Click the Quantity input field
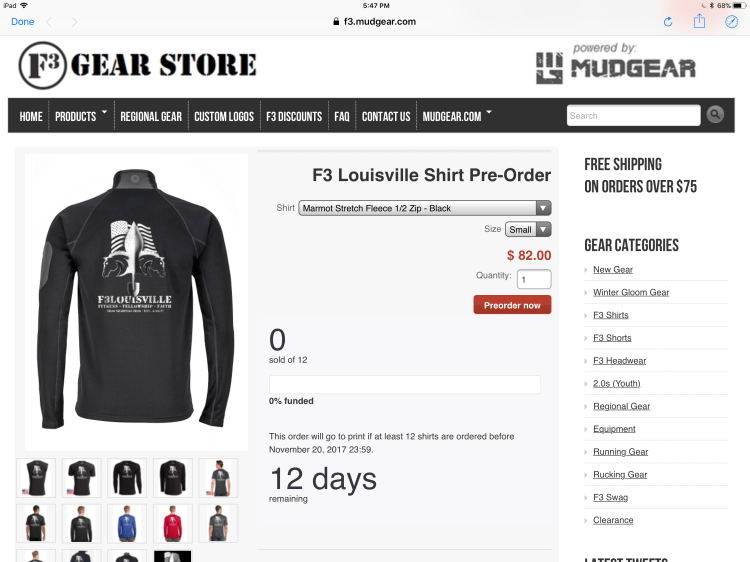Screen dimensions: 750x562 [x=534, y=279]
